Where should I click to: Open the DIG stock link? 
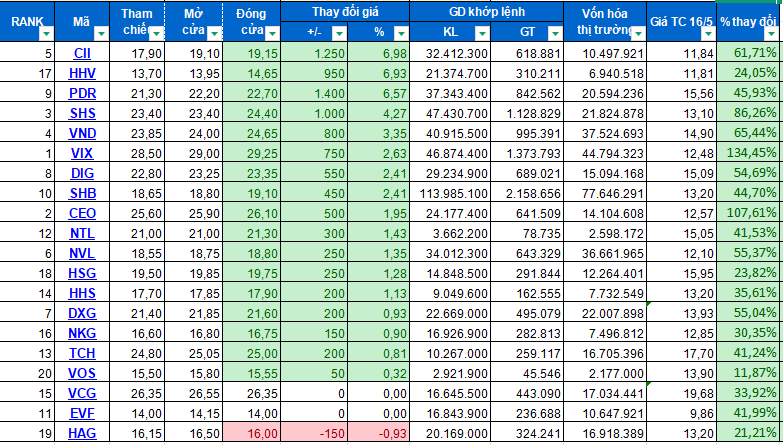pyautogui.click(x=82, y=173)
